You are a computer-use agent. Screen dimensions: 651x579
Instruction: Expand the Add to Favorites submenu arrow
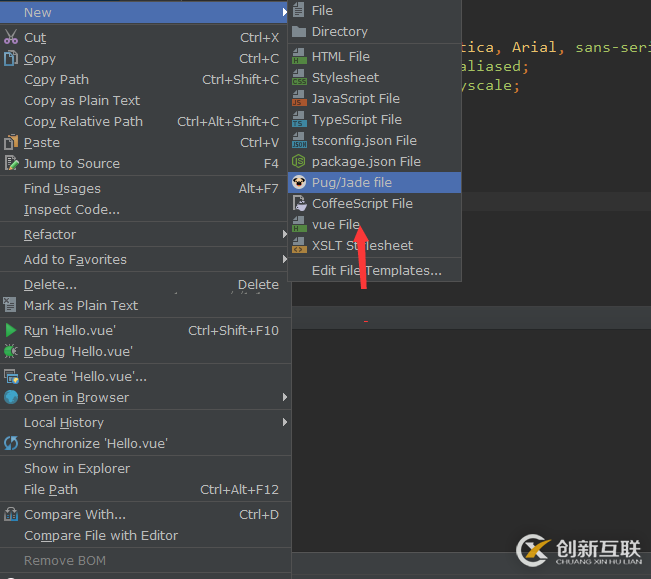(284, 259)
